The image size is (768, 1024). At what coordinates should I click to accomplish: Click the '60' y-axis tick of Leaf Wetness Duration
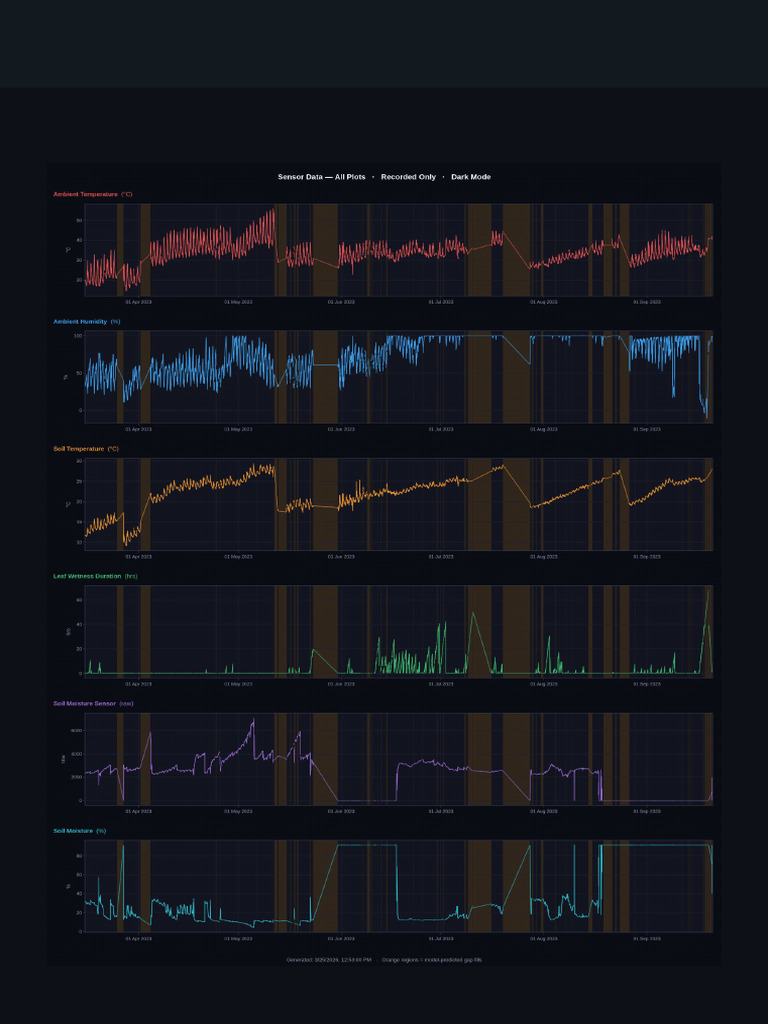78,600
